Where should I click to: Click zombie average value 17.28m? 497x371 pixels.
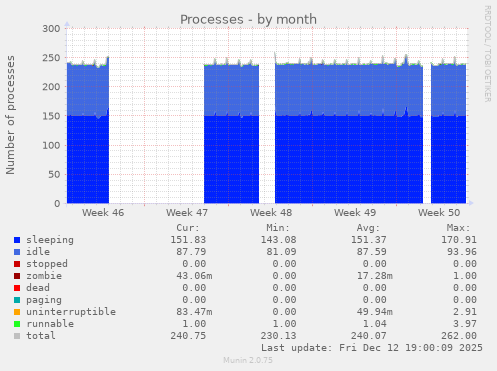[x=375, y=276]
